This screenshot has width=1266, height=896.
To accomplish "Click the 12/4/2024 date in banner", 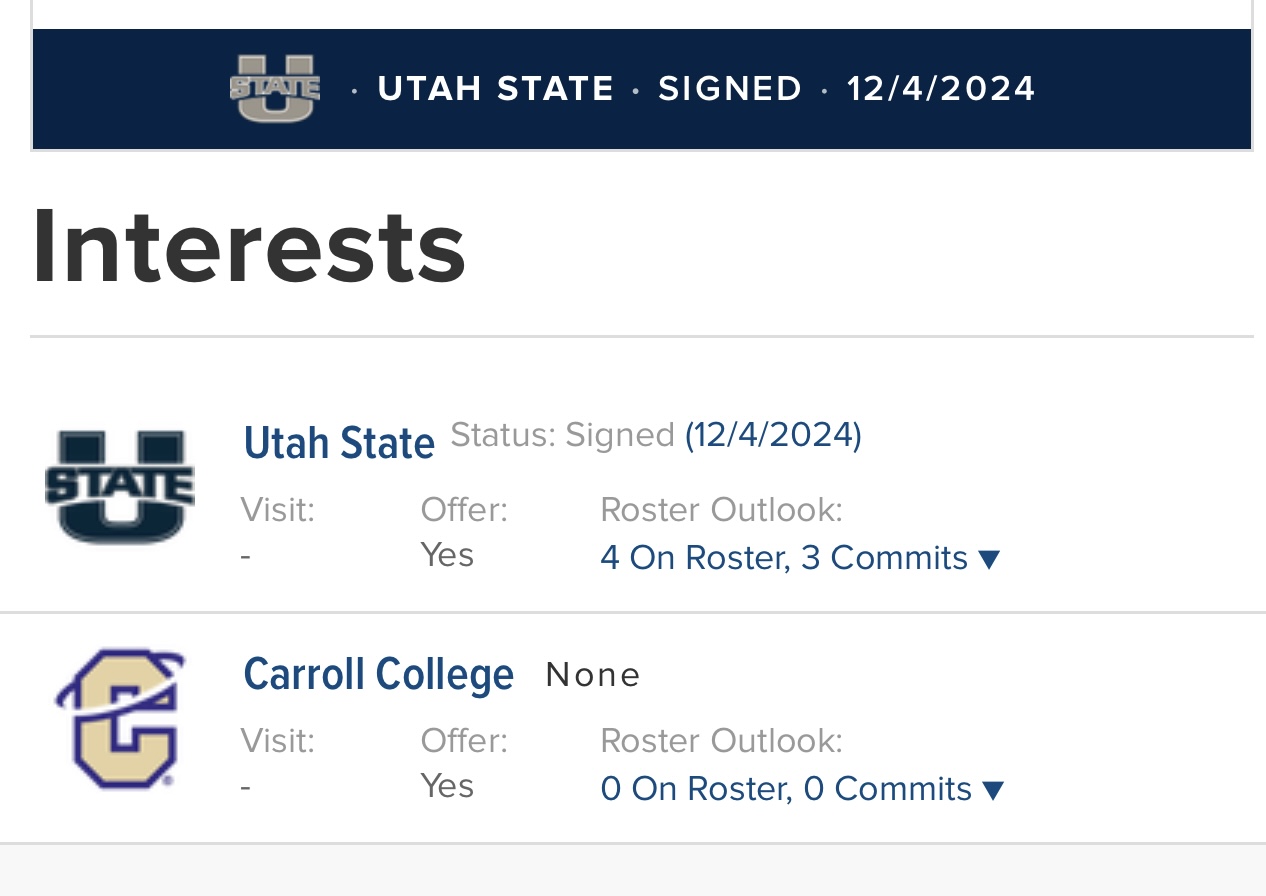I will [941, 89].
